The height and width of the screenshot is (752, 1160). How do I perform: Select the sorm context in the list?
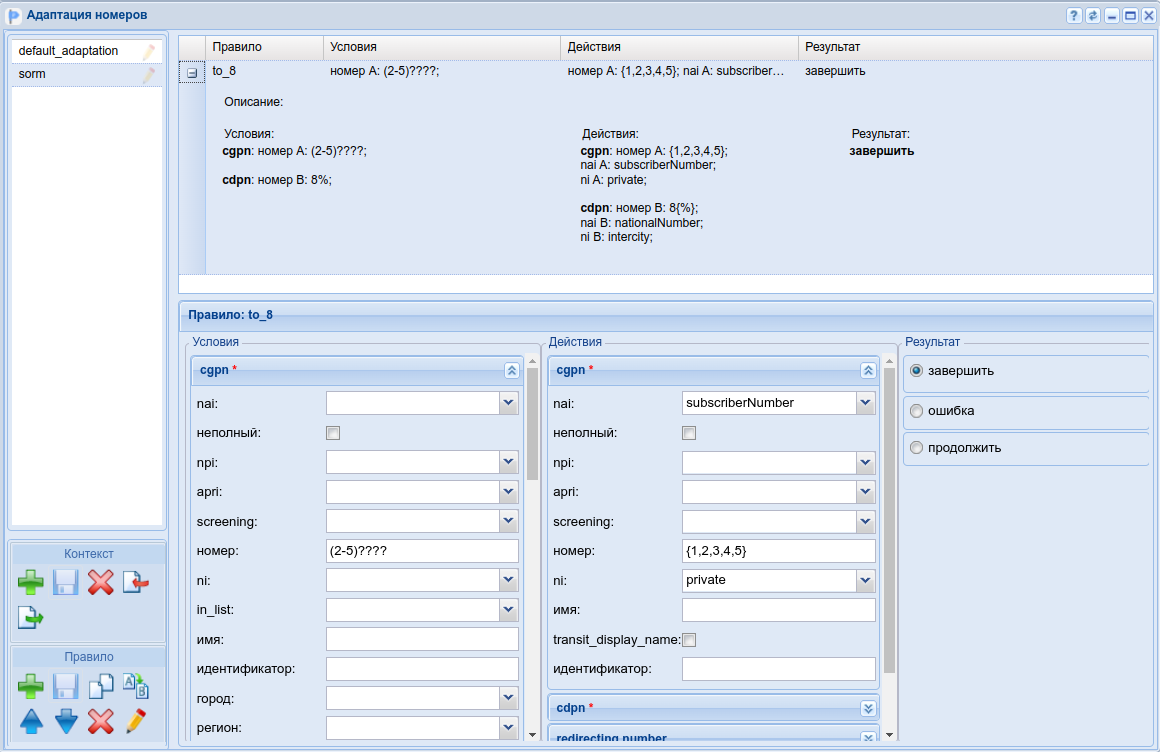pos(32,74)
